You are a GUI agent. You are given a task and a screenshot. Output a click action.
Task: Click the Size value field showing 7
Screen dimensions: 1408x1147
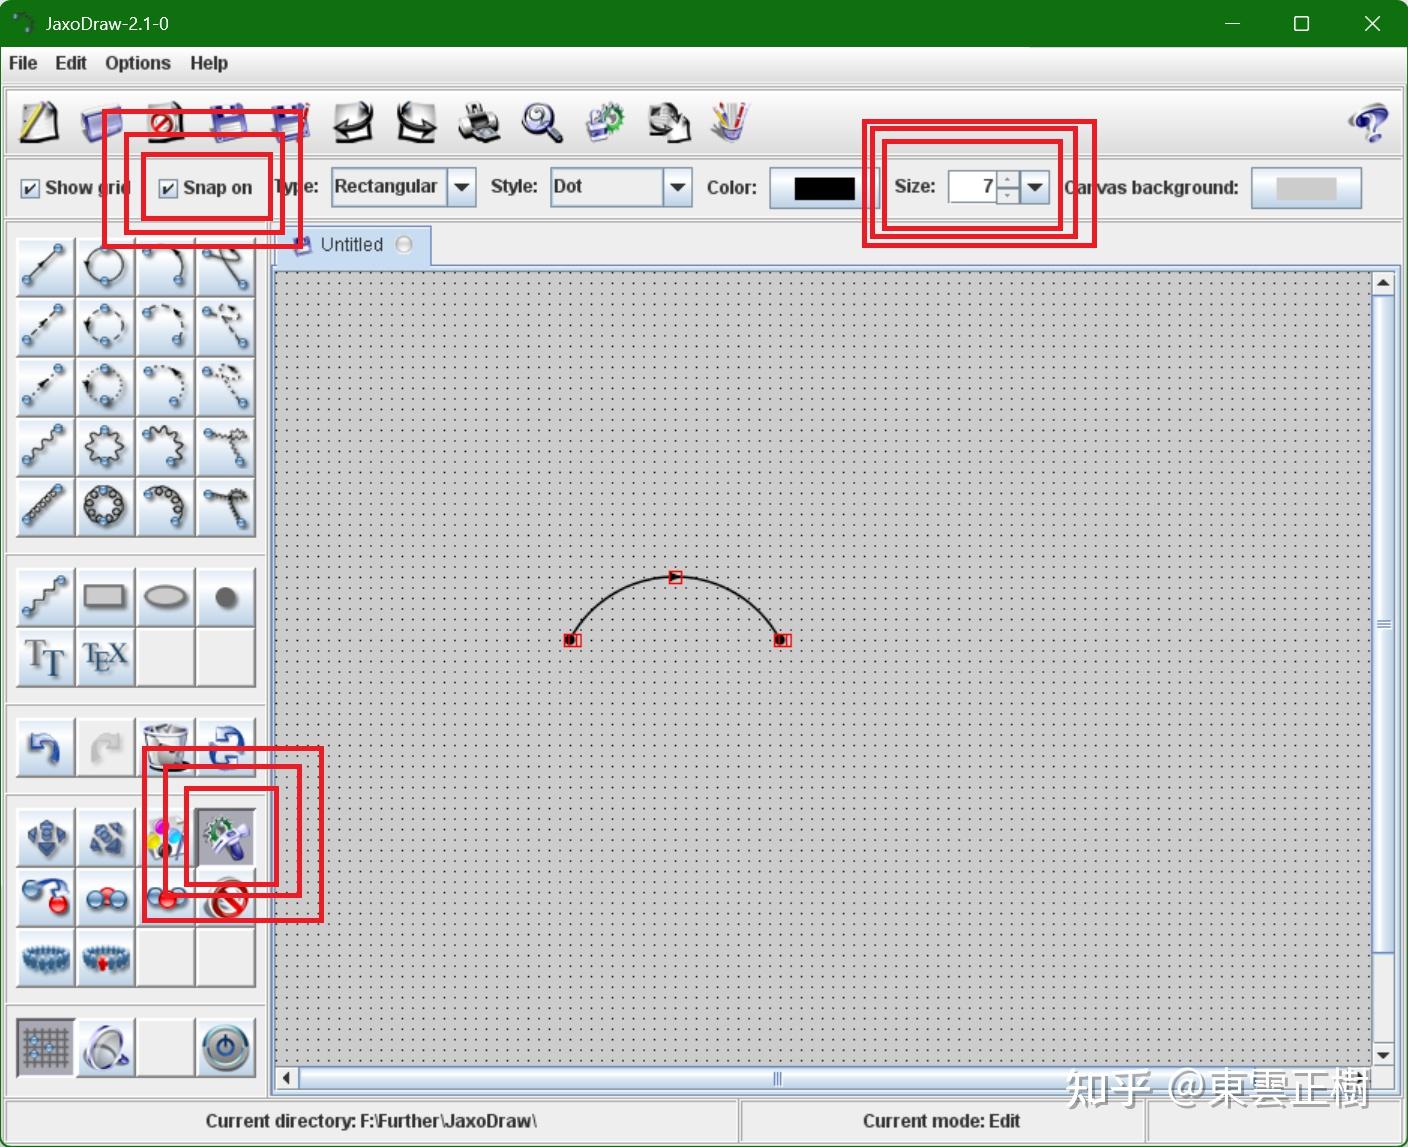tap(972, 187)
